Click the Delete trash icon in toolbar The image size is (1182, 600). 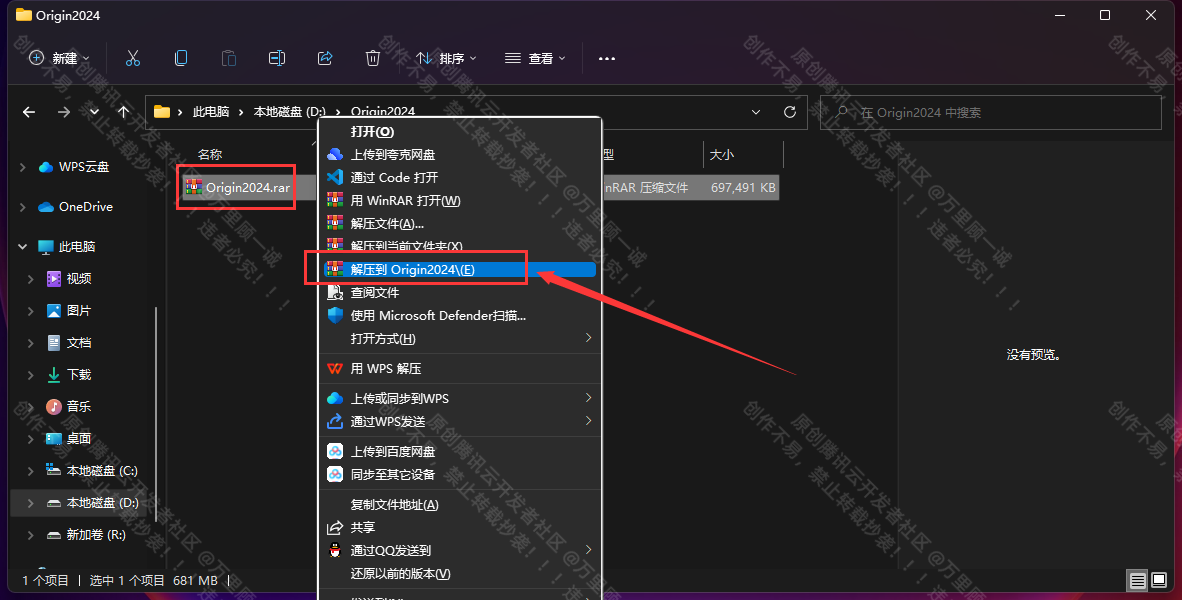(373, 58)
